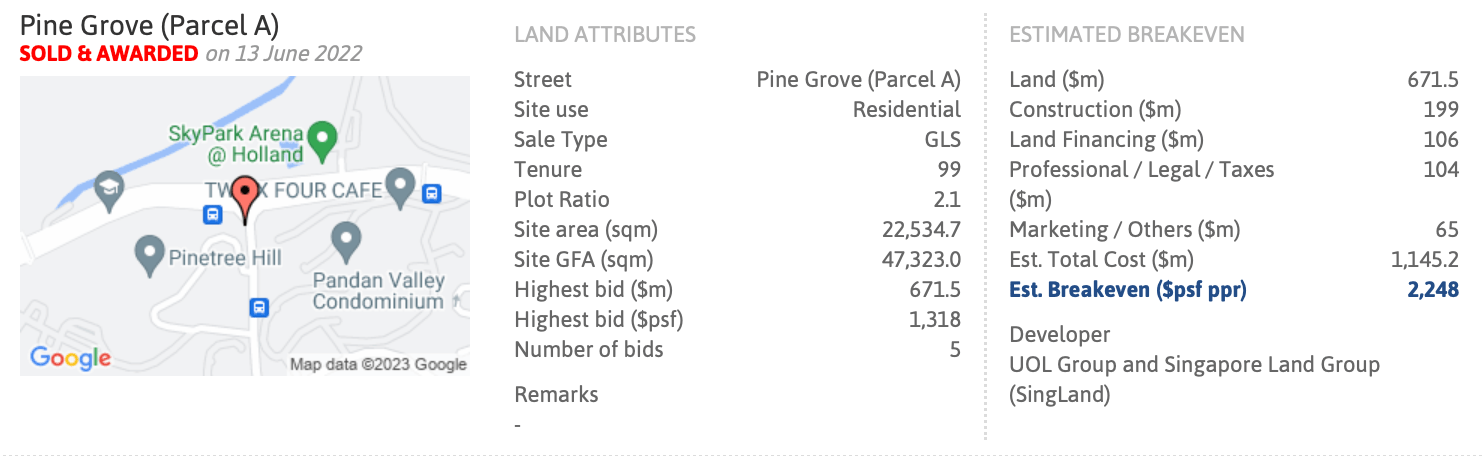Image resolution: width=1484 pixels, height=456 pixels.
Task: Click the bus stop icon left of red marker
Action: [x=213, y=214]
